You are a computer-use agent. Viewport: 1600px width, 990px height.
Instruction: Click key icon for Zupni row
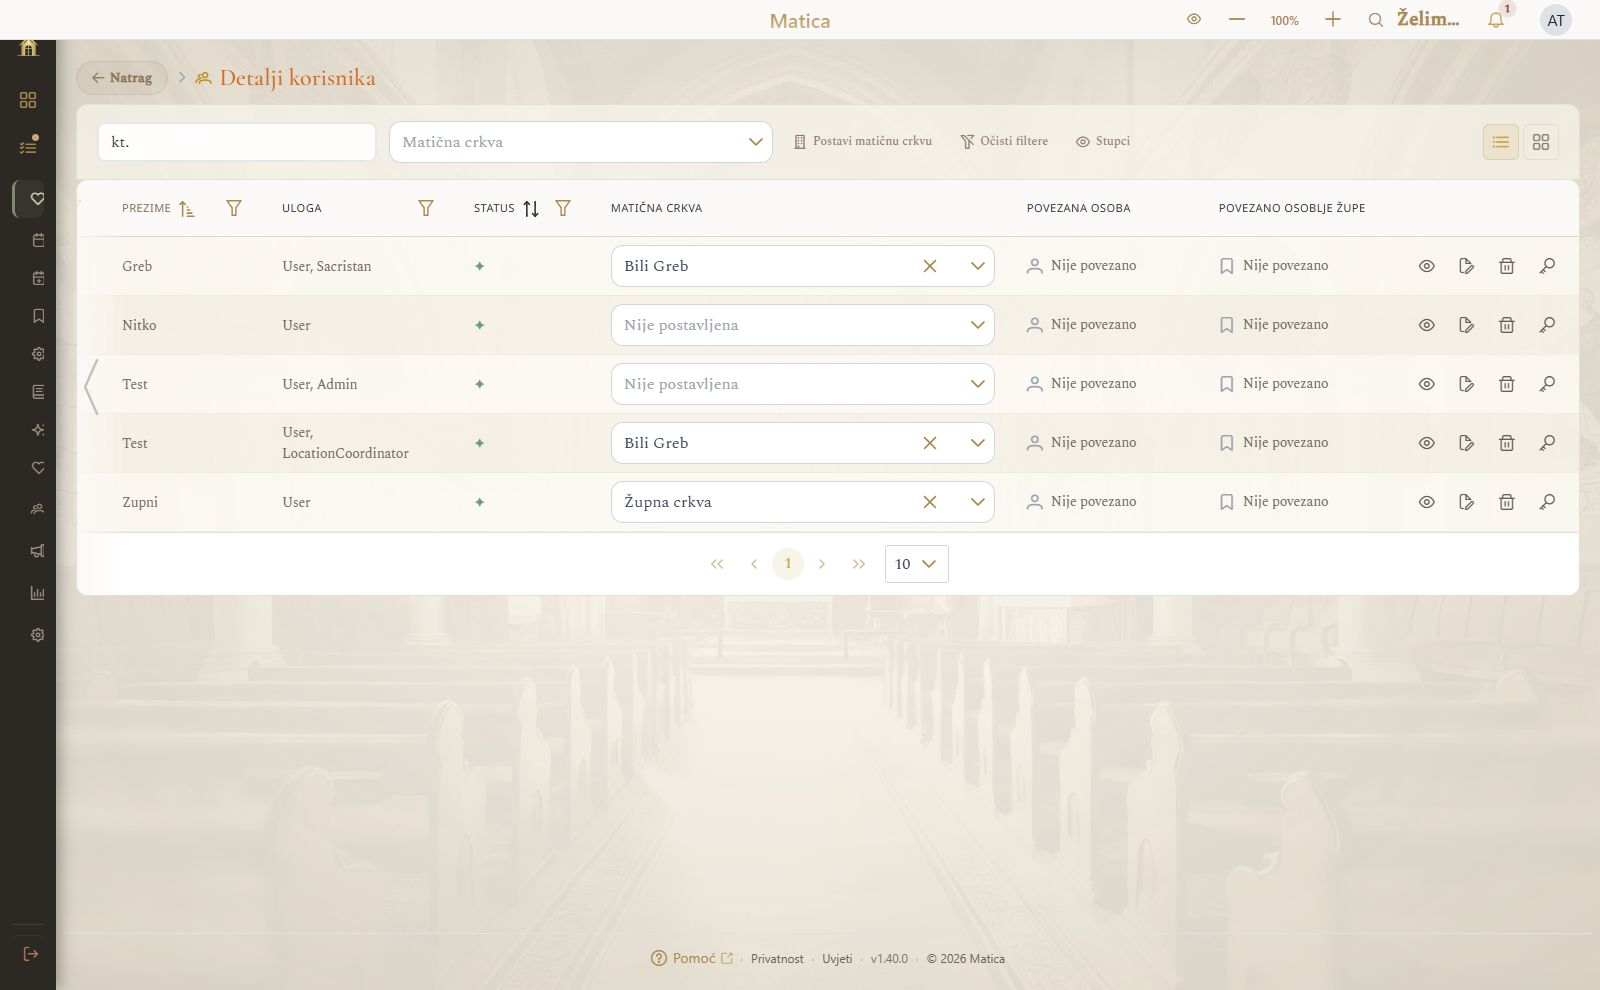pos(1547,502)
